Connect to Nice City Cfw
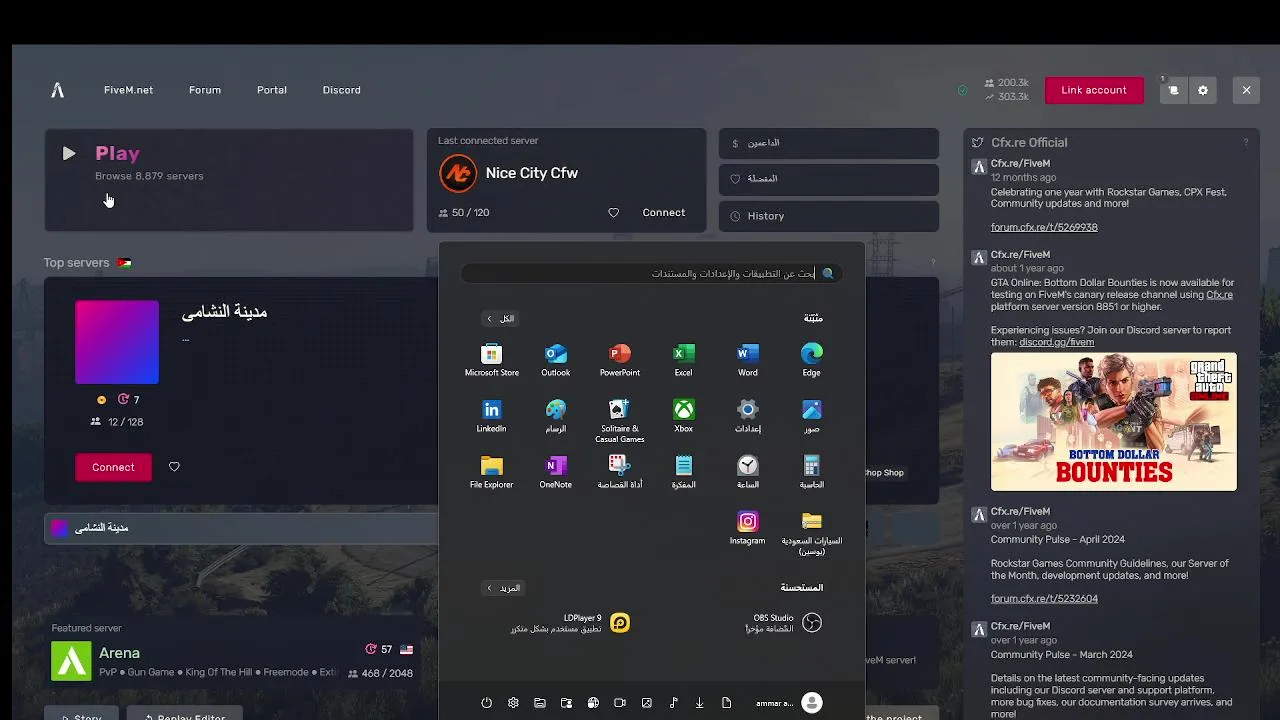 (x=664, y=213)
